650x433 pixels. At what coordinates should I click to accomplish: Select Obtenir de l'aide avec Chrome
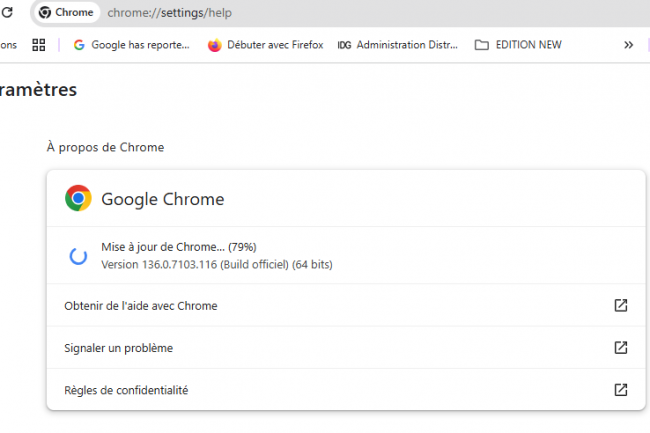tap(140, 305)
